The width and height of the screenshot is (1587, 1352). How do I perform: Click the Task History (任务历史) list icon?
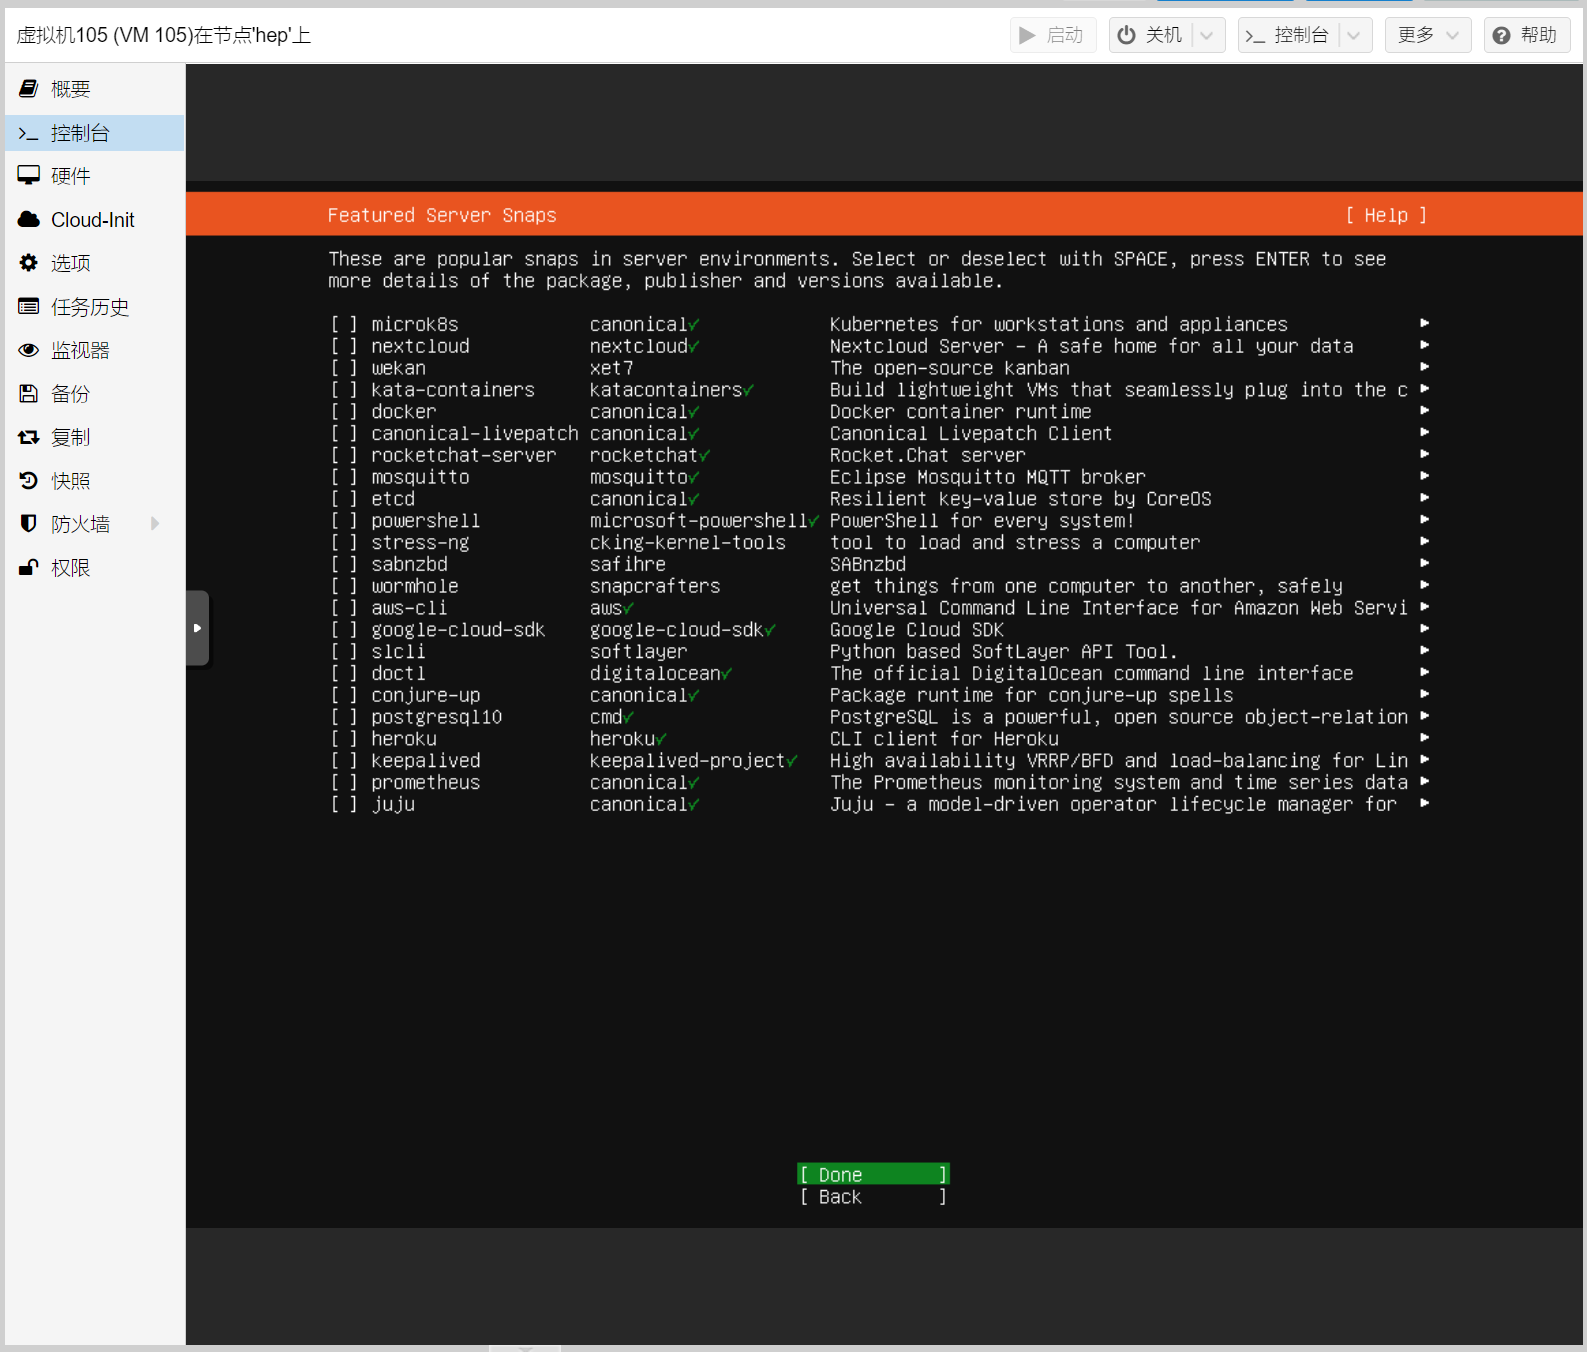point(29,307)
